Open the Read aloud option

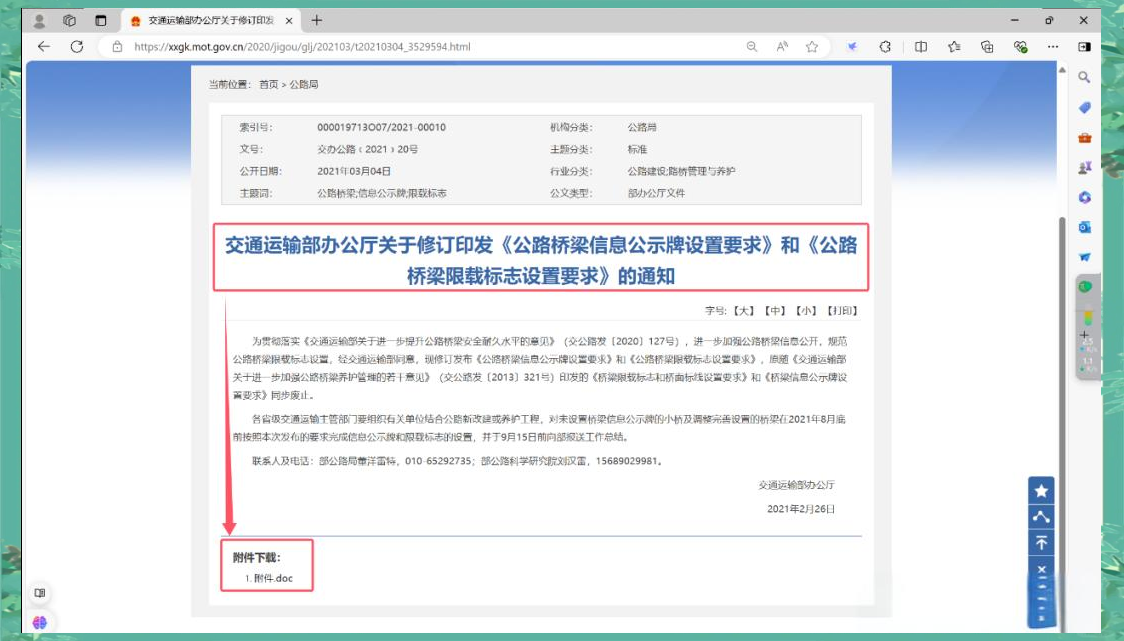click(782, 47)
